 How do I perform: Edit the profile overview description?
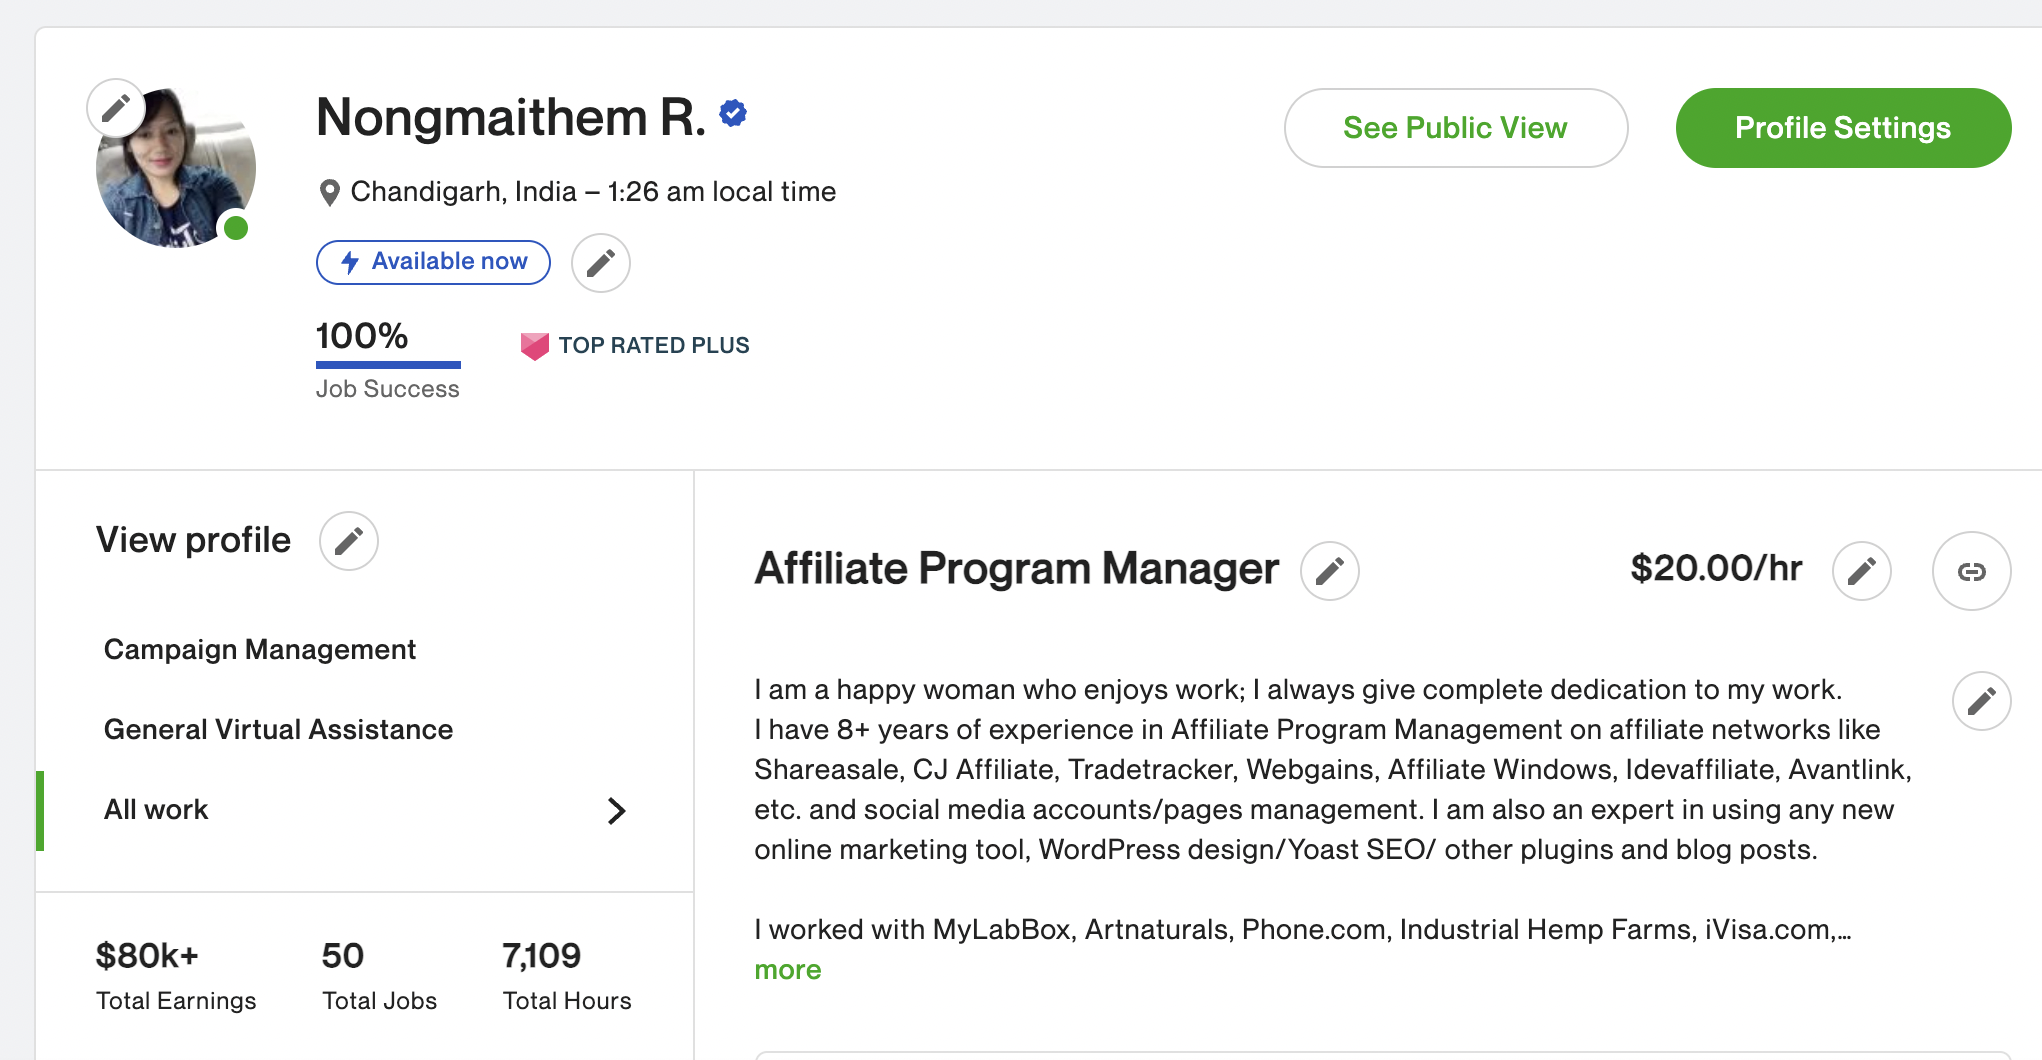pyautogui.click(x=1981, y=701)
